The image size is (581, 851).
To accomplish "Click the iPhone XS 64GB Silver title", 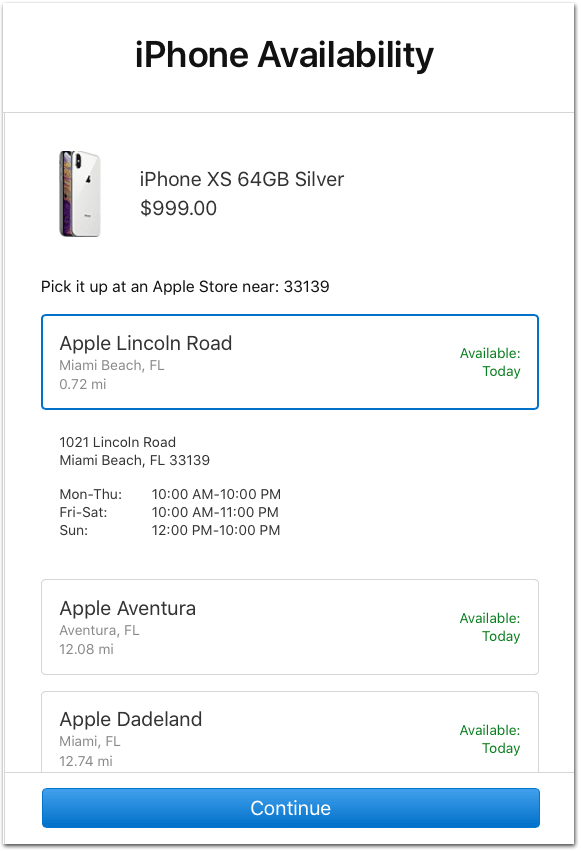I will (x=241, y=179).
